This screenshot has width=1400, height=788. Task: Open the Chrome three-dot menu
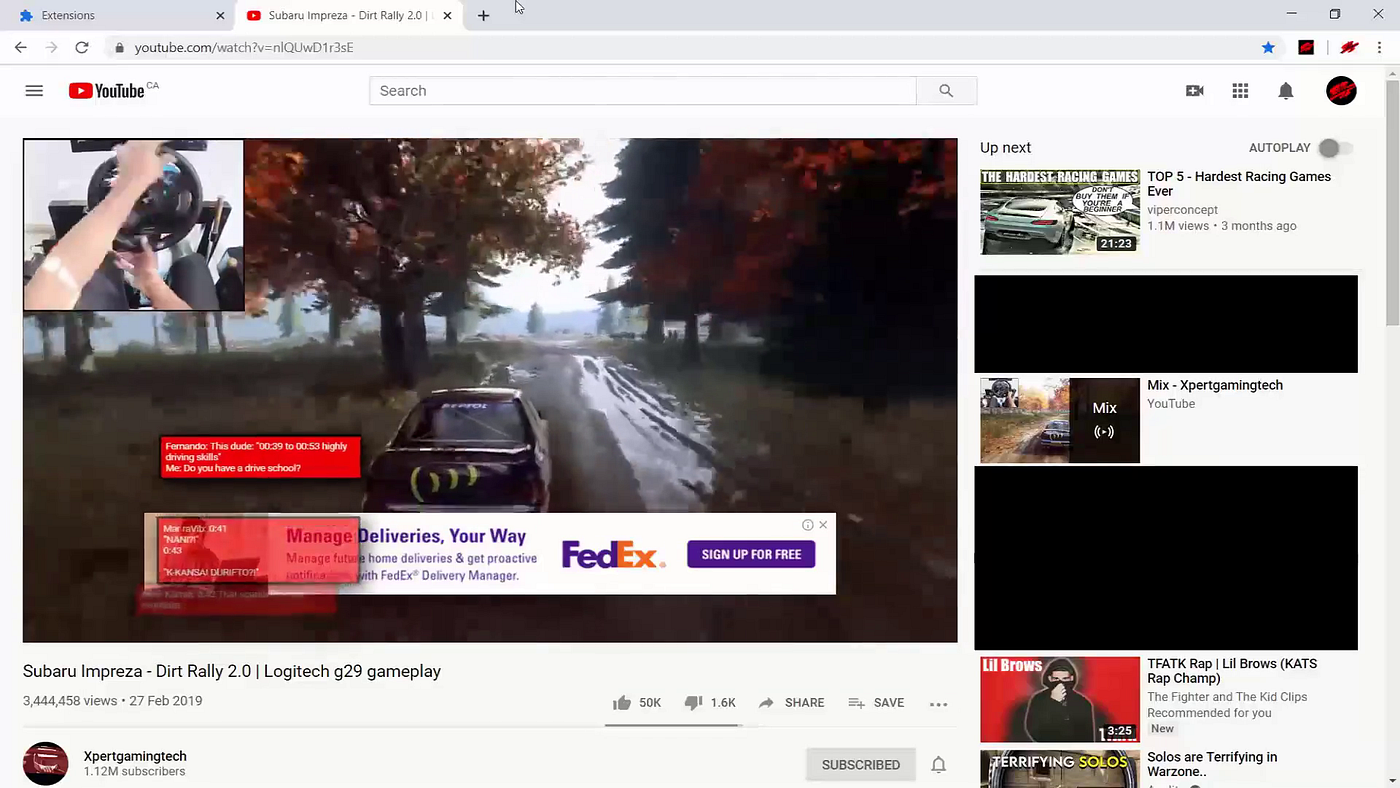click(x=1379, y=47)
